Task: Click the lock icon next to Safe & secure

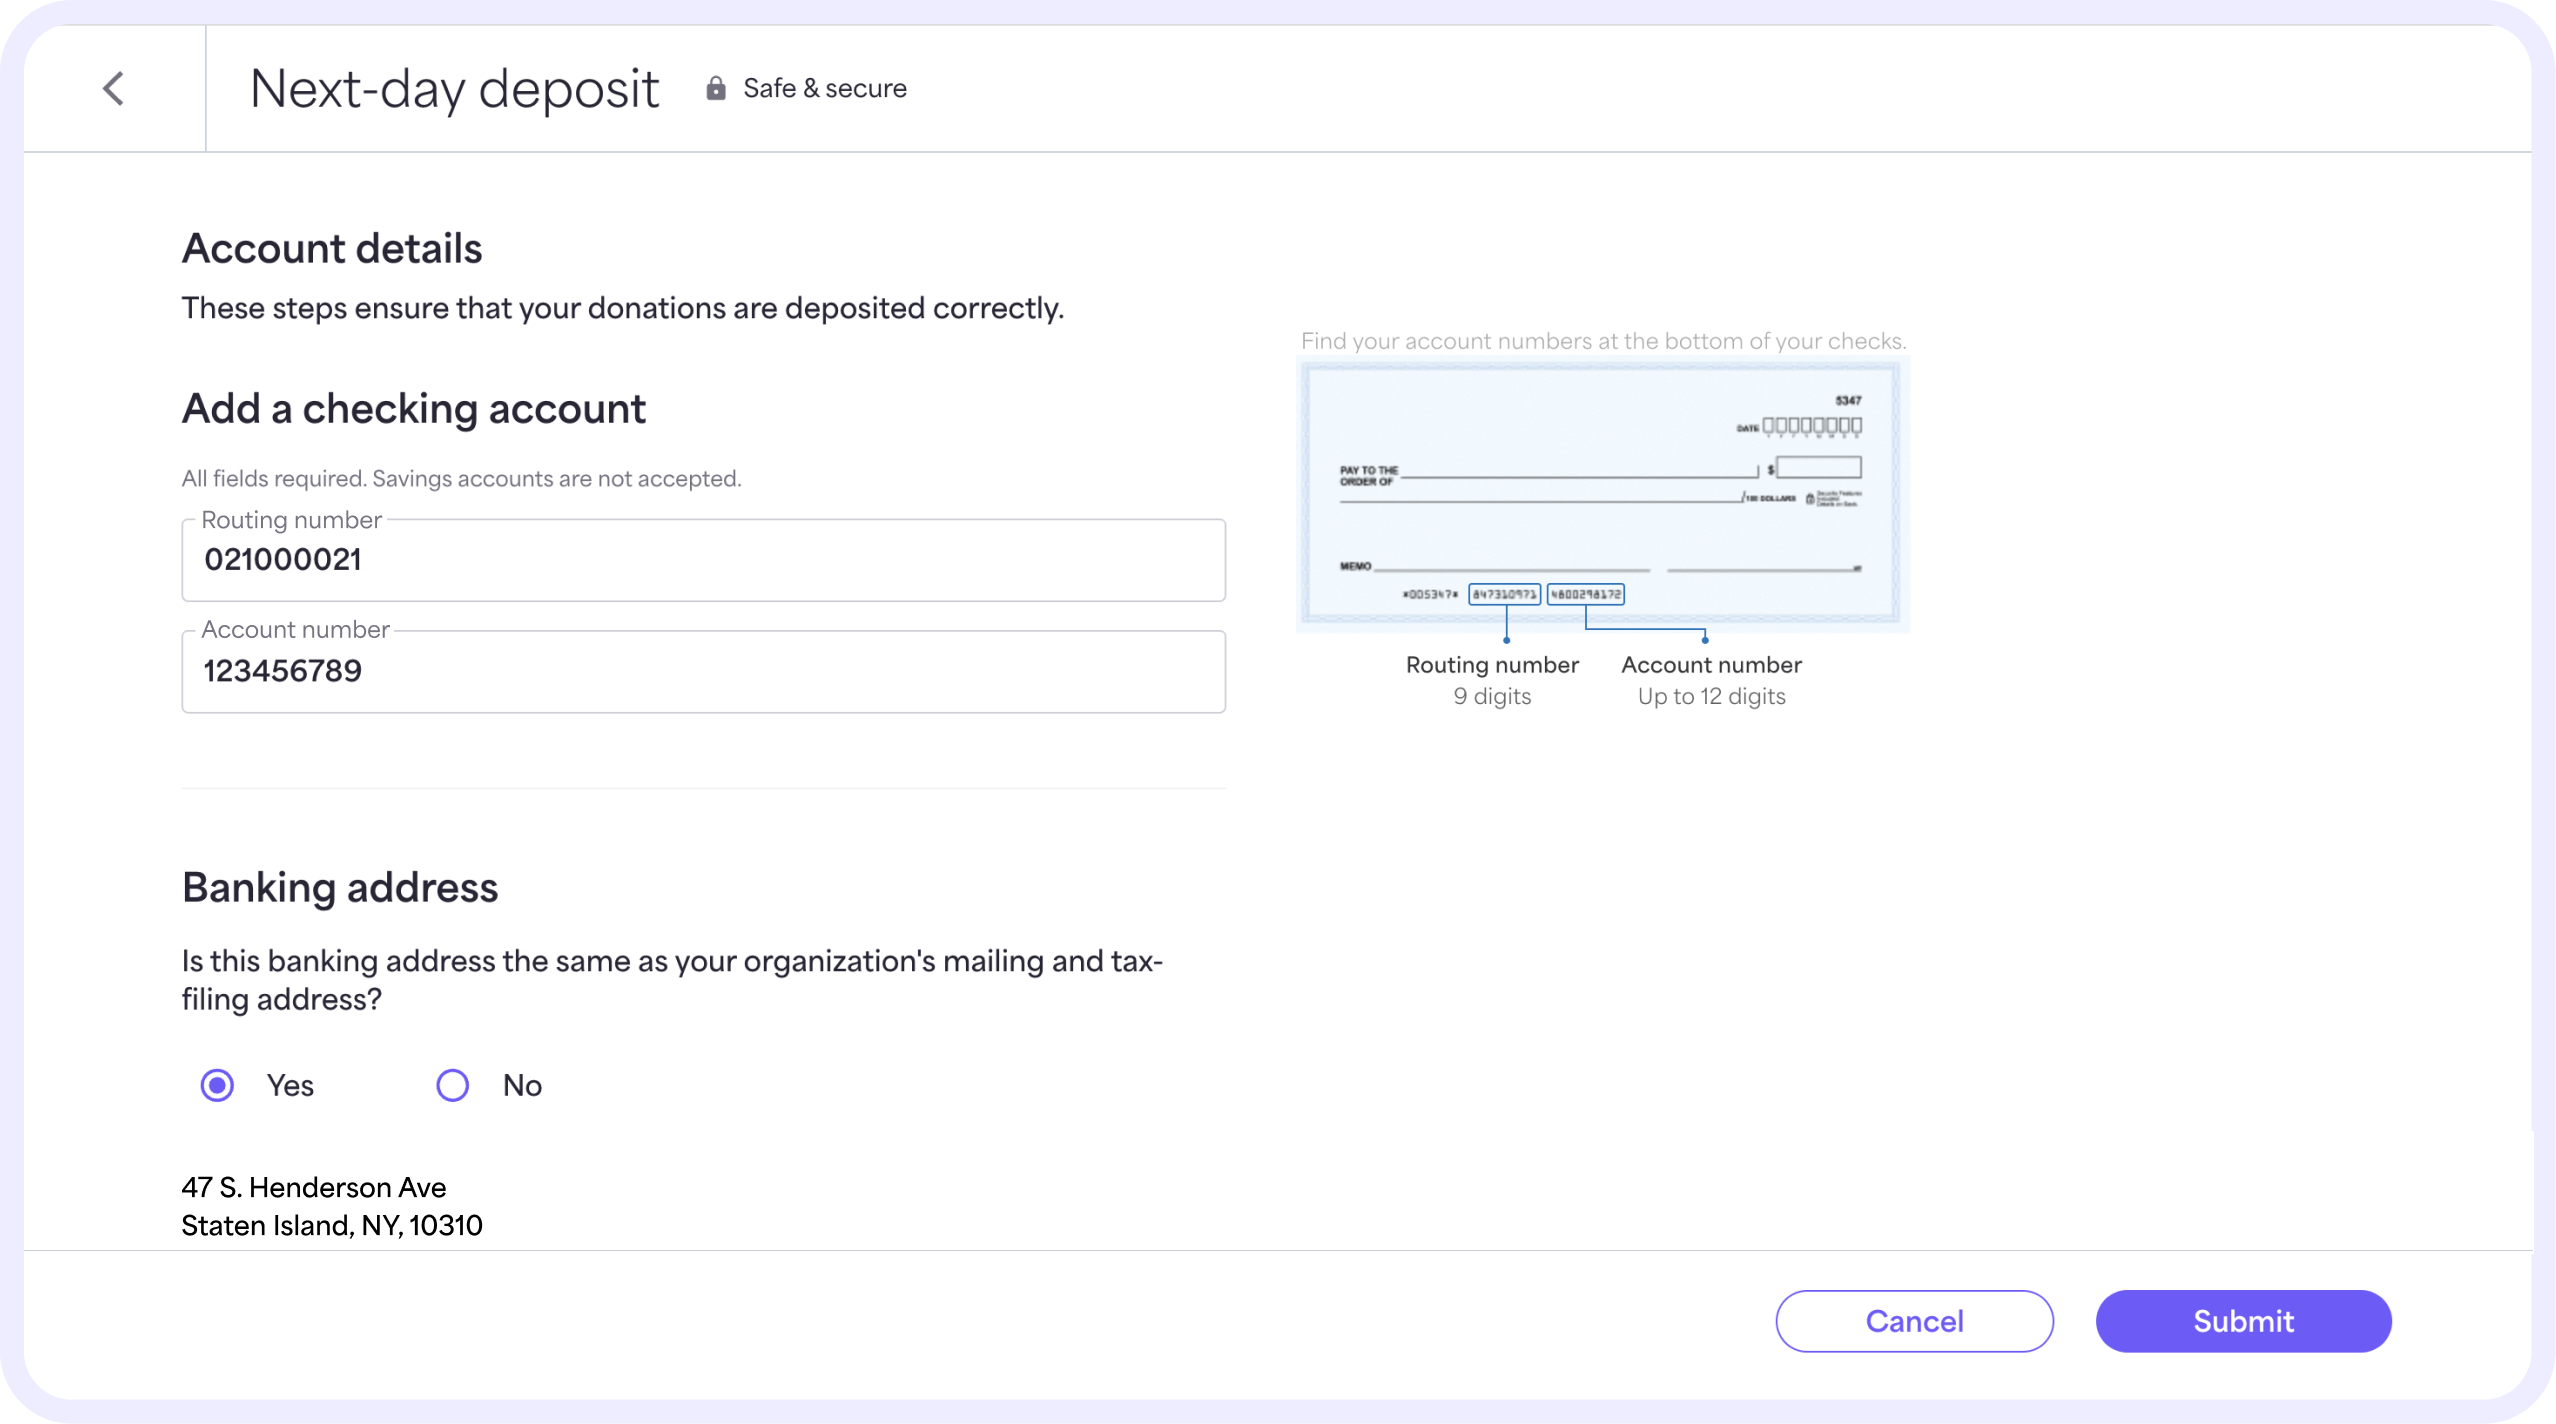Action: 714,88
